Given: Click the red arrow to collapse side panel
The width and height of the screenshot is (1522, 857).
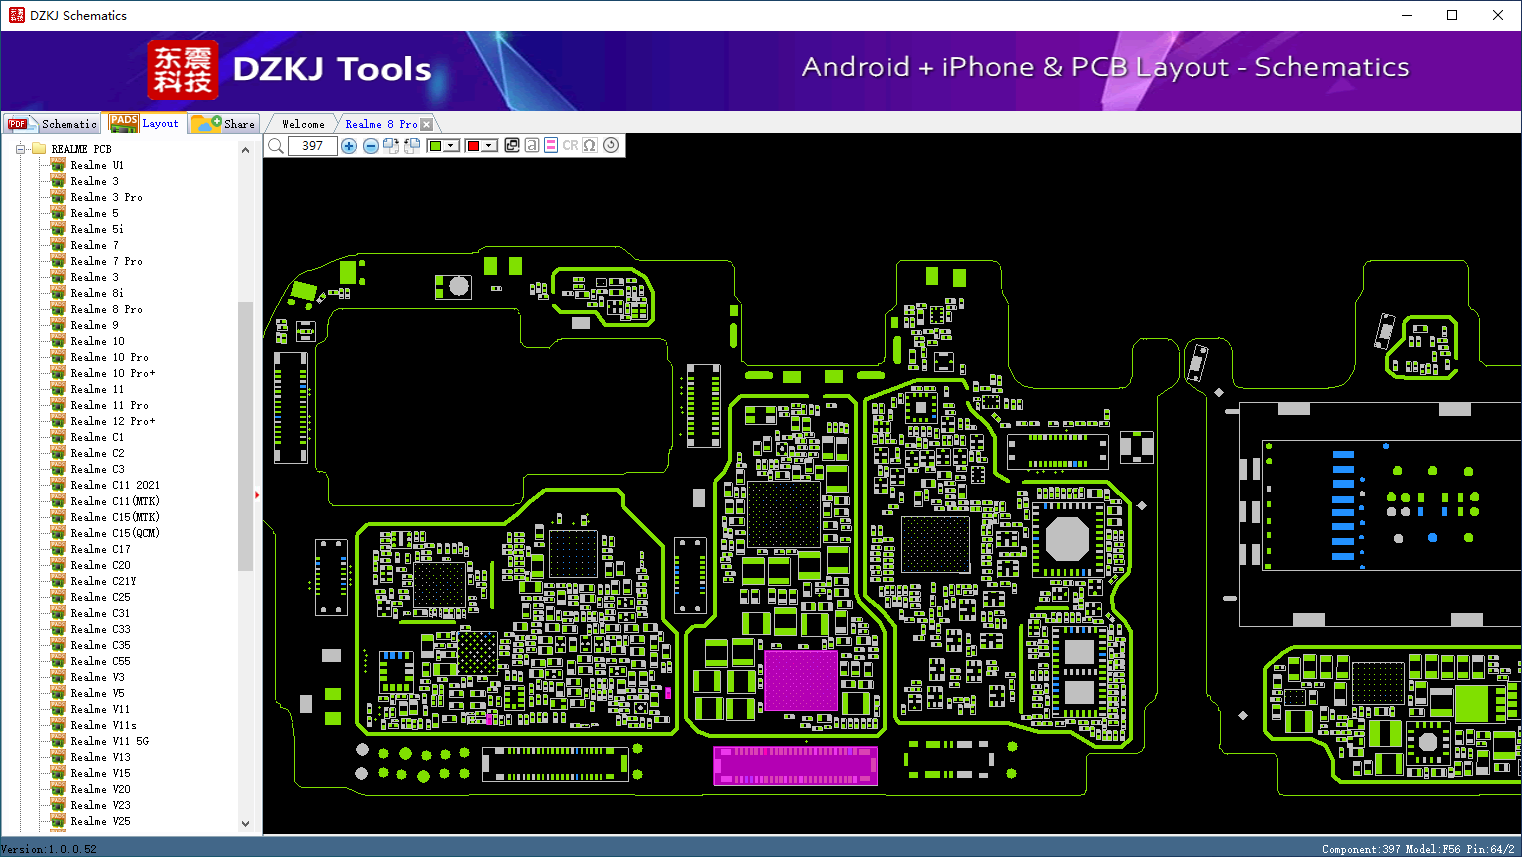Looking at the screenshot, I should tap(257, 495).
